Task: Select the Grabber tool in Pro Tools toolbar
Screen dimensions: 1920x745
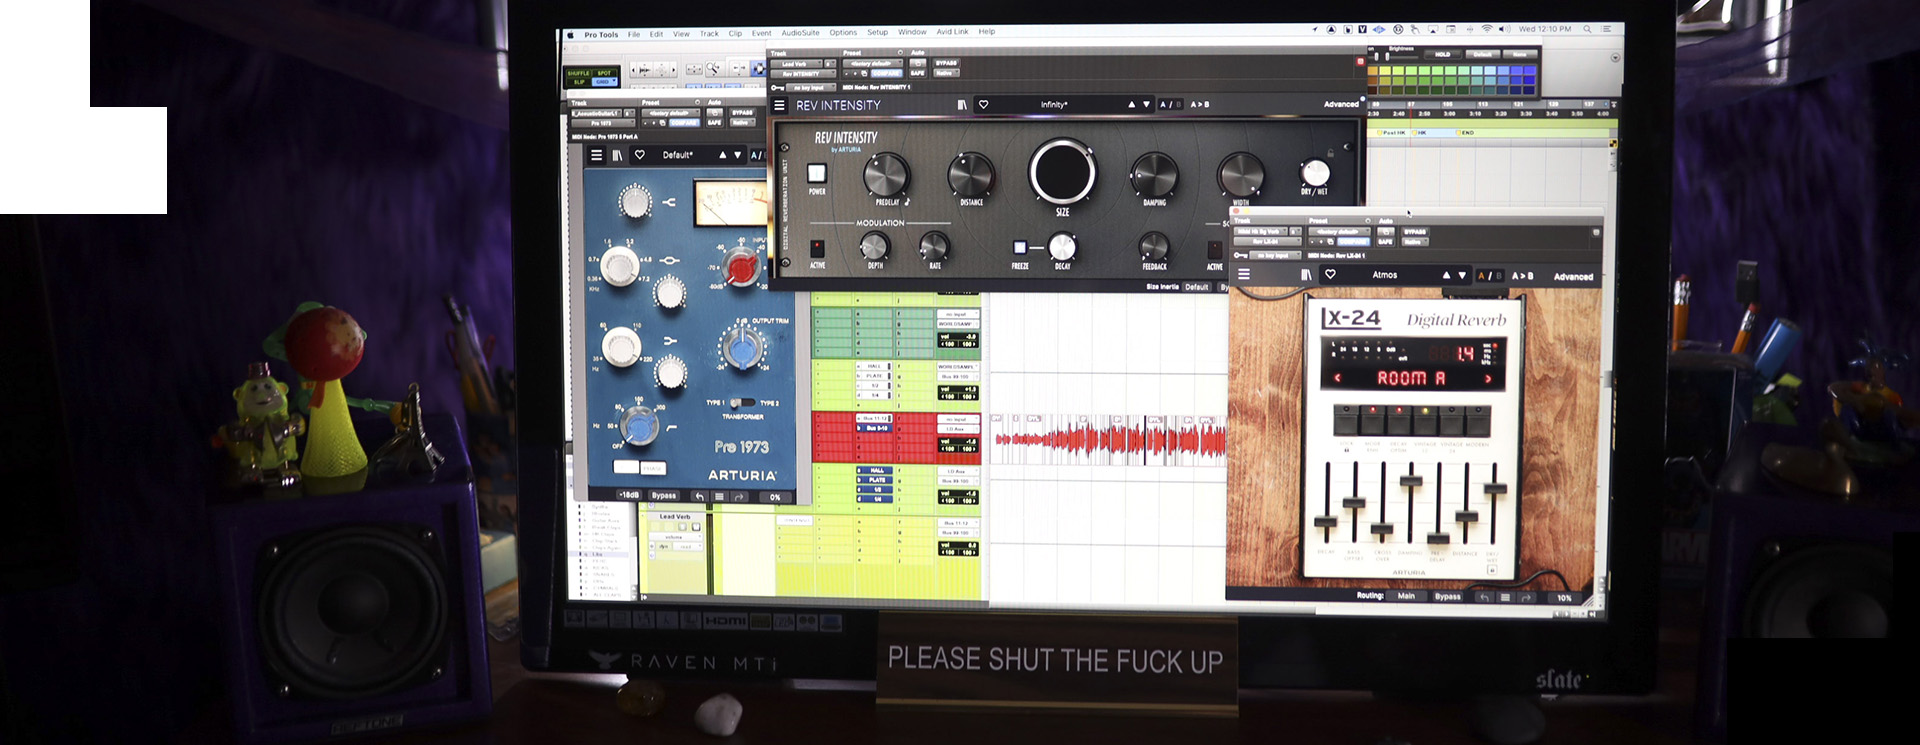Action: (x=759, y=68)
